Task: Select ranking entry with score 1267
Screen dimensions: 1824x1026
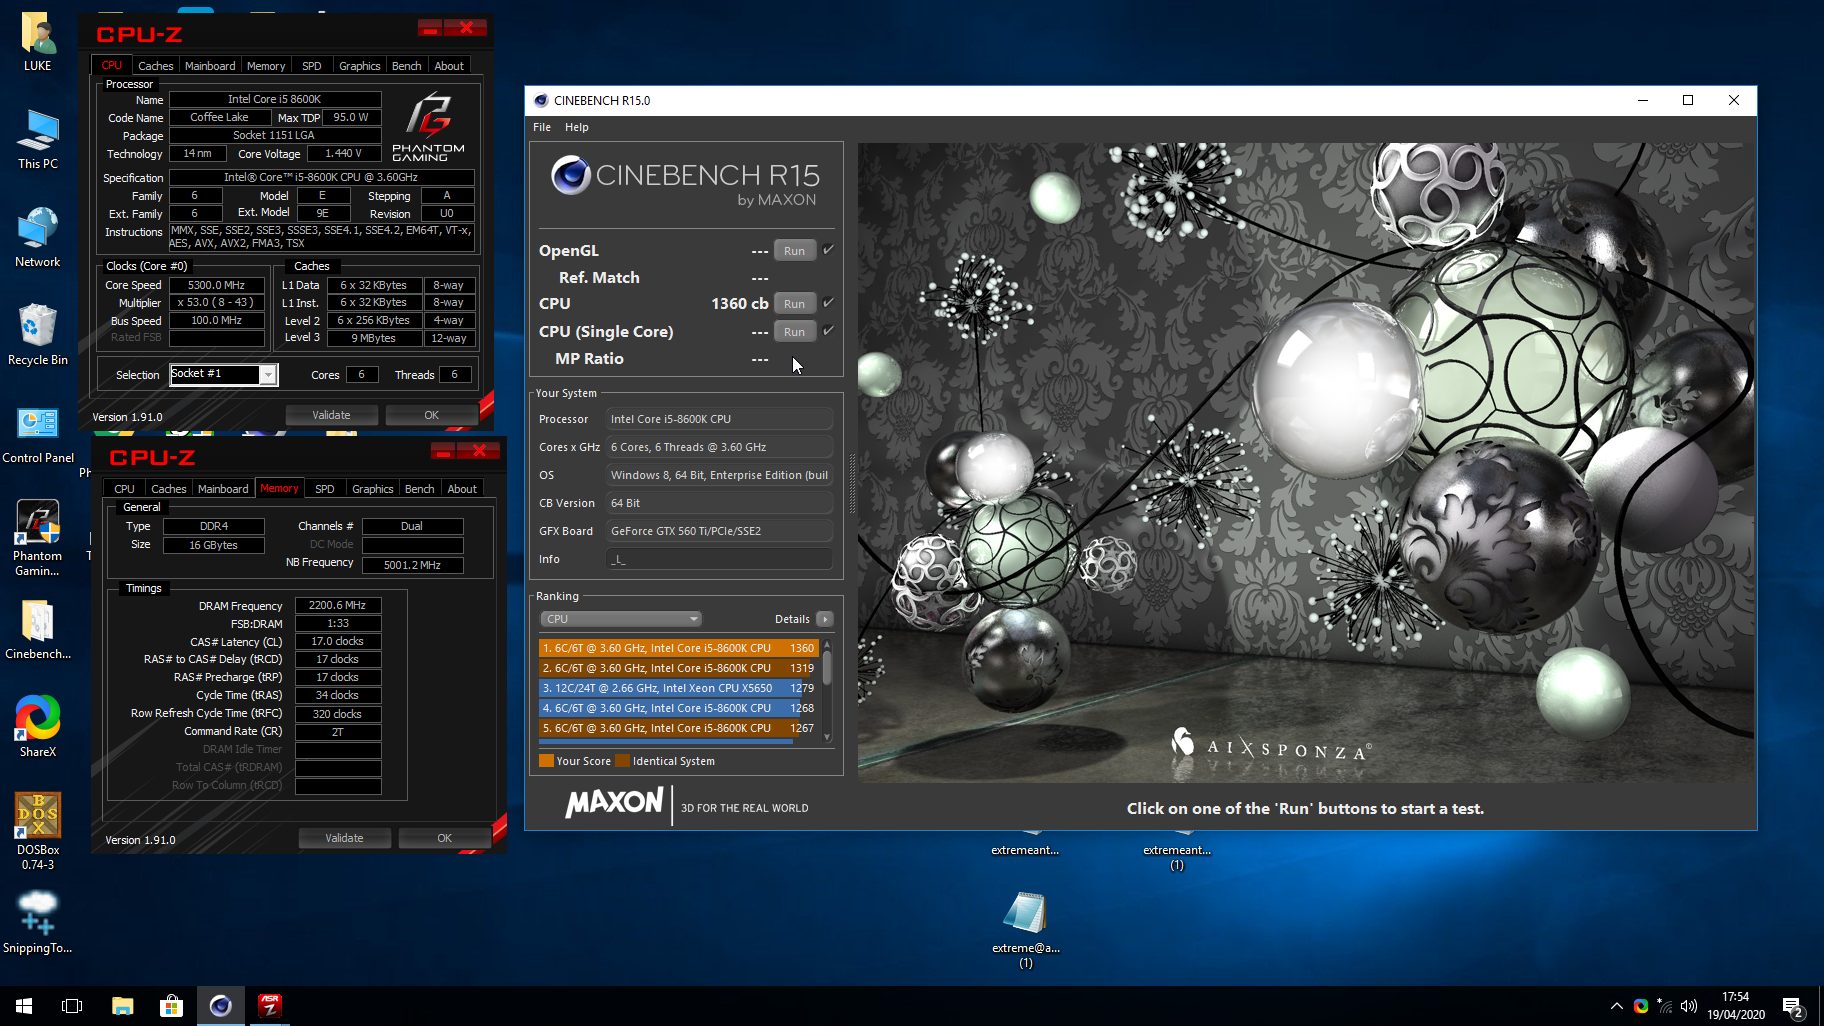Action: [x=679, y=728]
